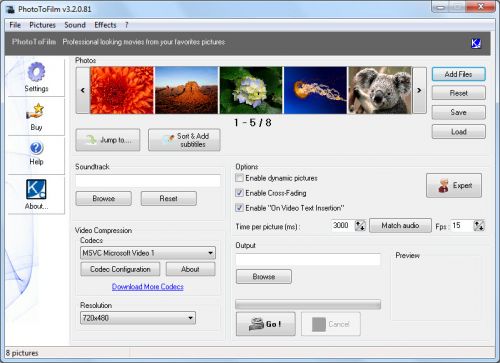Browse for a soundtrack file
The height and width of the screenshot is (363, 500).
pos(104,198)
